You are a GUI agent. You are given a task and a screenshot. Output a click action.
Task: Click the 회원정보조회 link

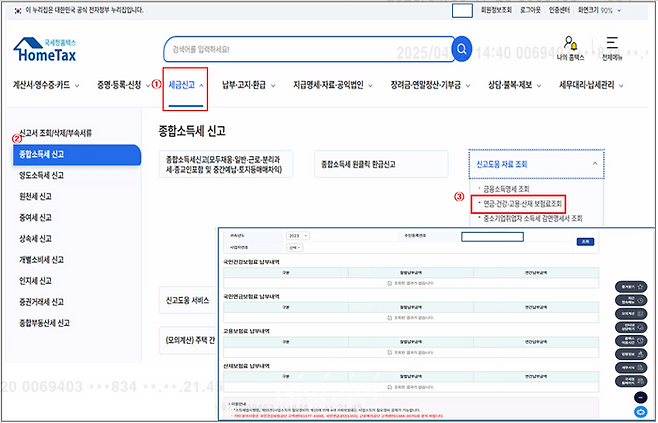496,10
